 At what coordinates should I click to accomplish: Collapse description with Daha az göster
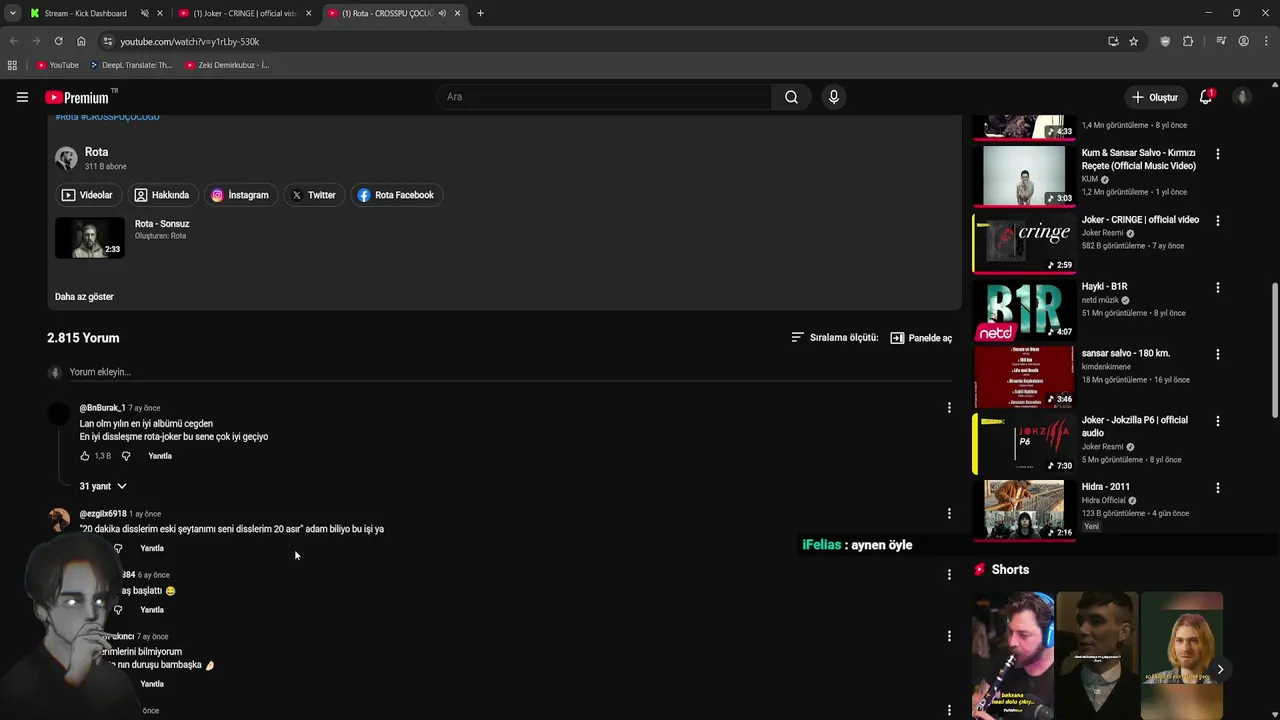click(x=84, y=297)
